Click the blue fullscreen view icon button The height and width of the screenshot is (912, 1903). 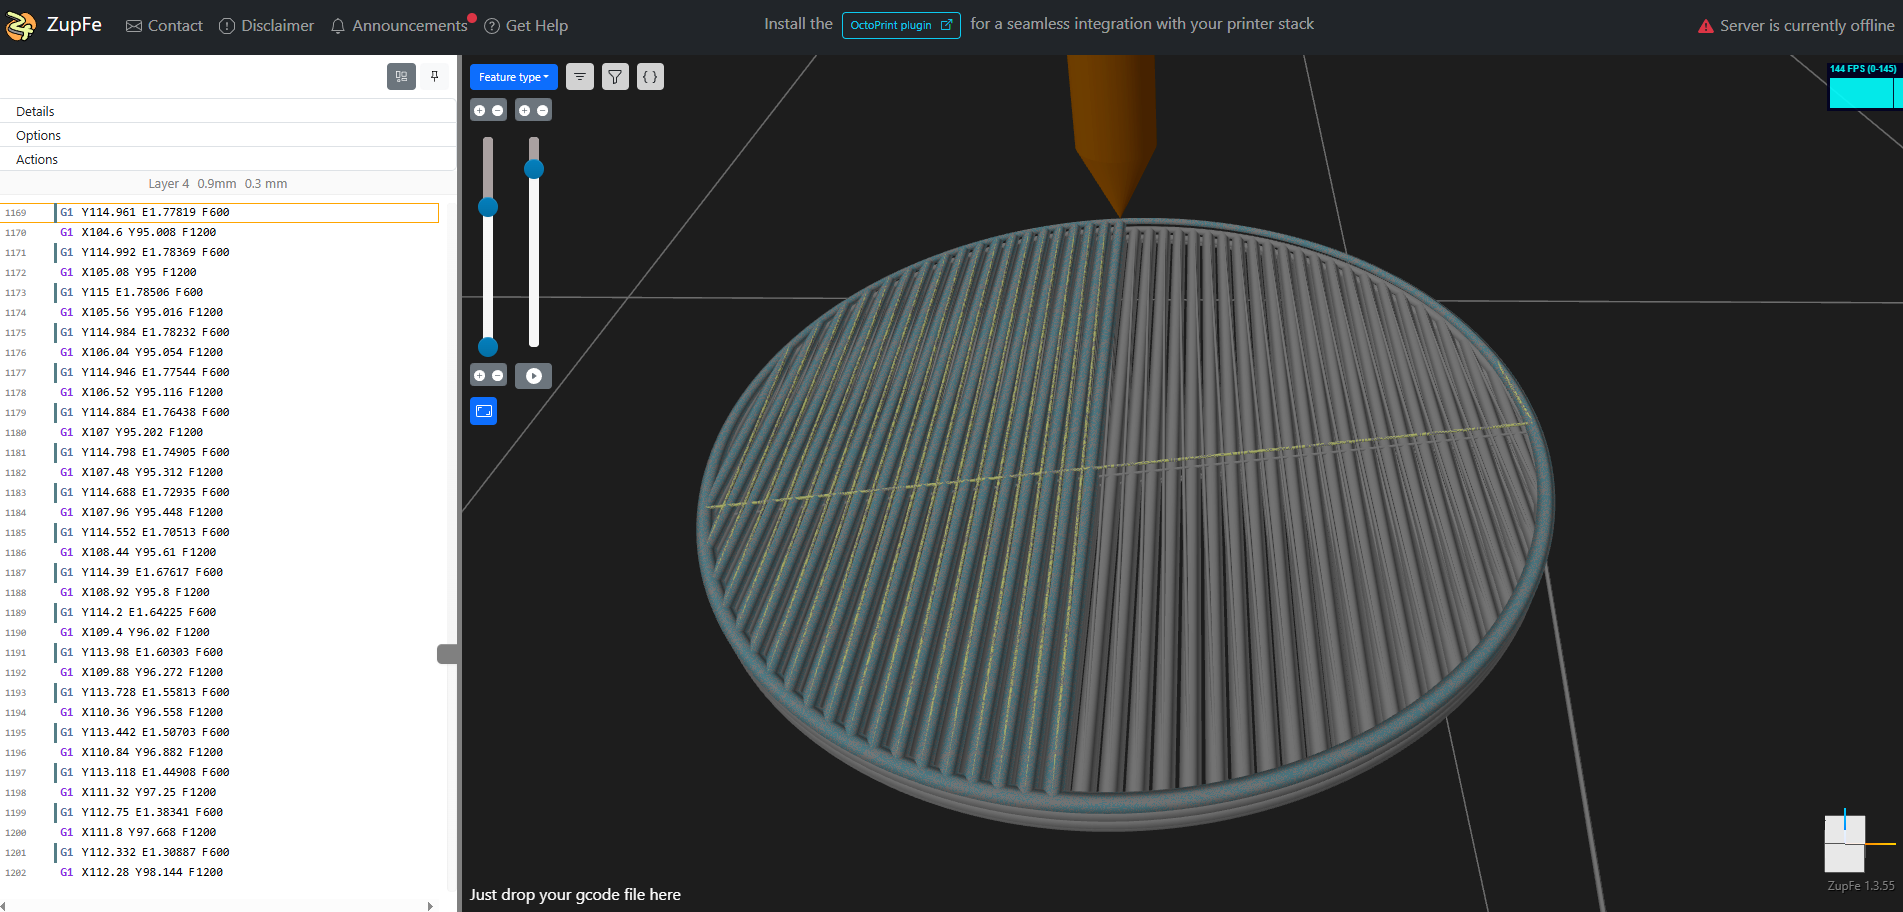(x=484, y=411)
